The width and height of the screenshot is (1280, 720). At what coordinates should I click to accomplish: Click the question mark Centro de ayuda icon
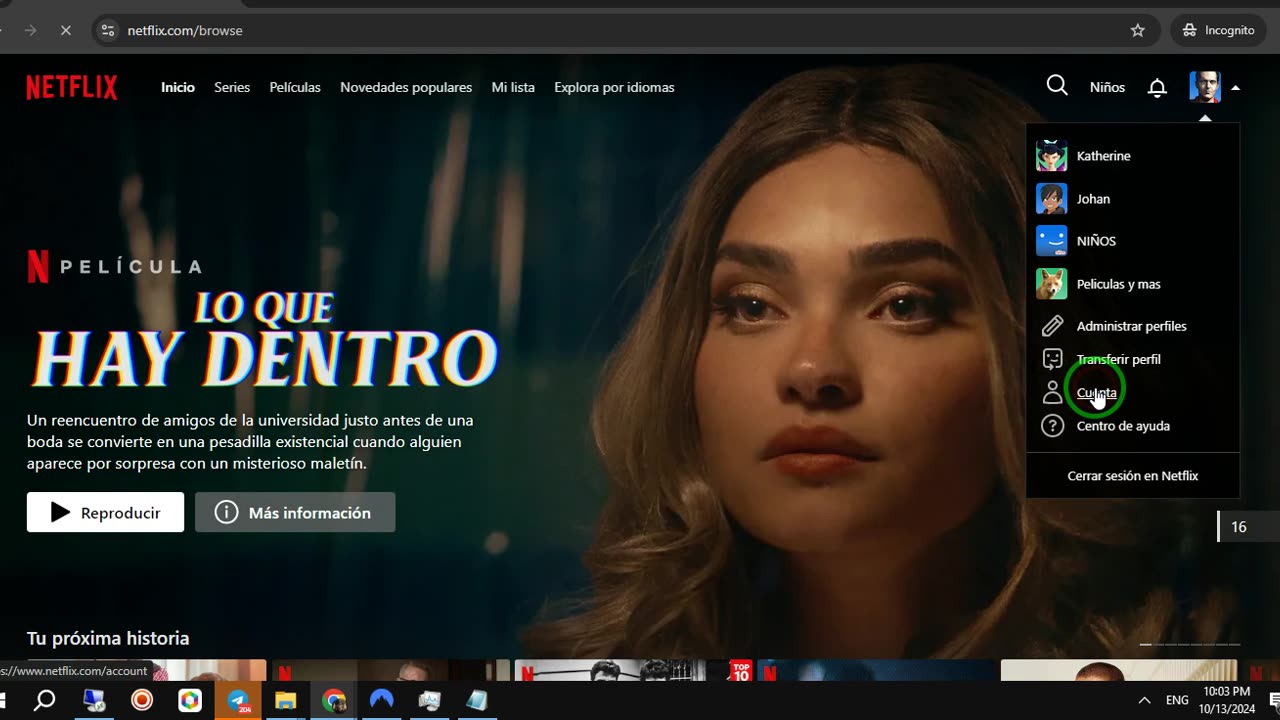click(1052, 426)
